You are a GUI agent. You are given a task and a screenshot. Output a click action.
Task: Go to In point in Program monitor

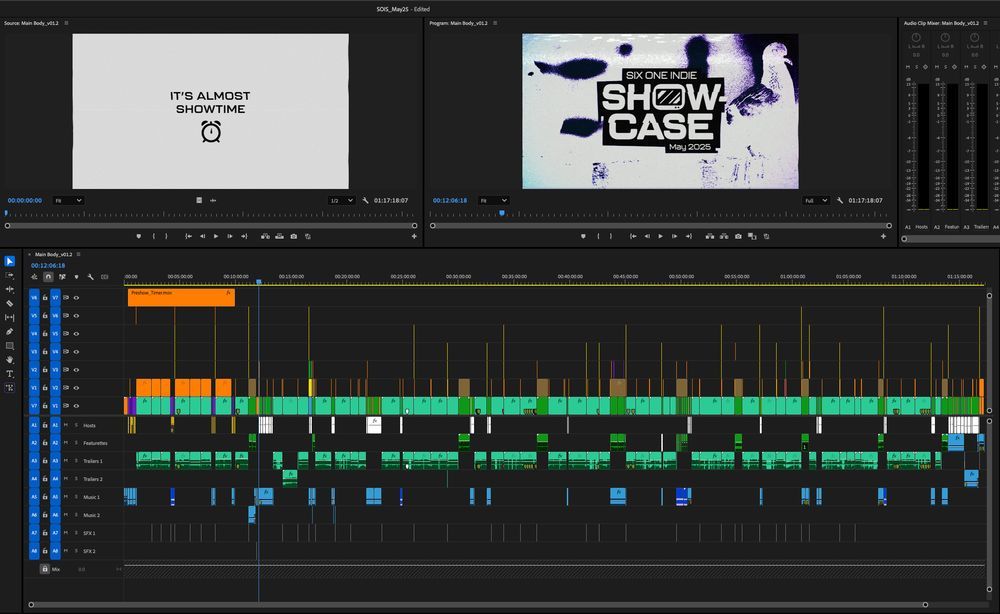[633, 236]
